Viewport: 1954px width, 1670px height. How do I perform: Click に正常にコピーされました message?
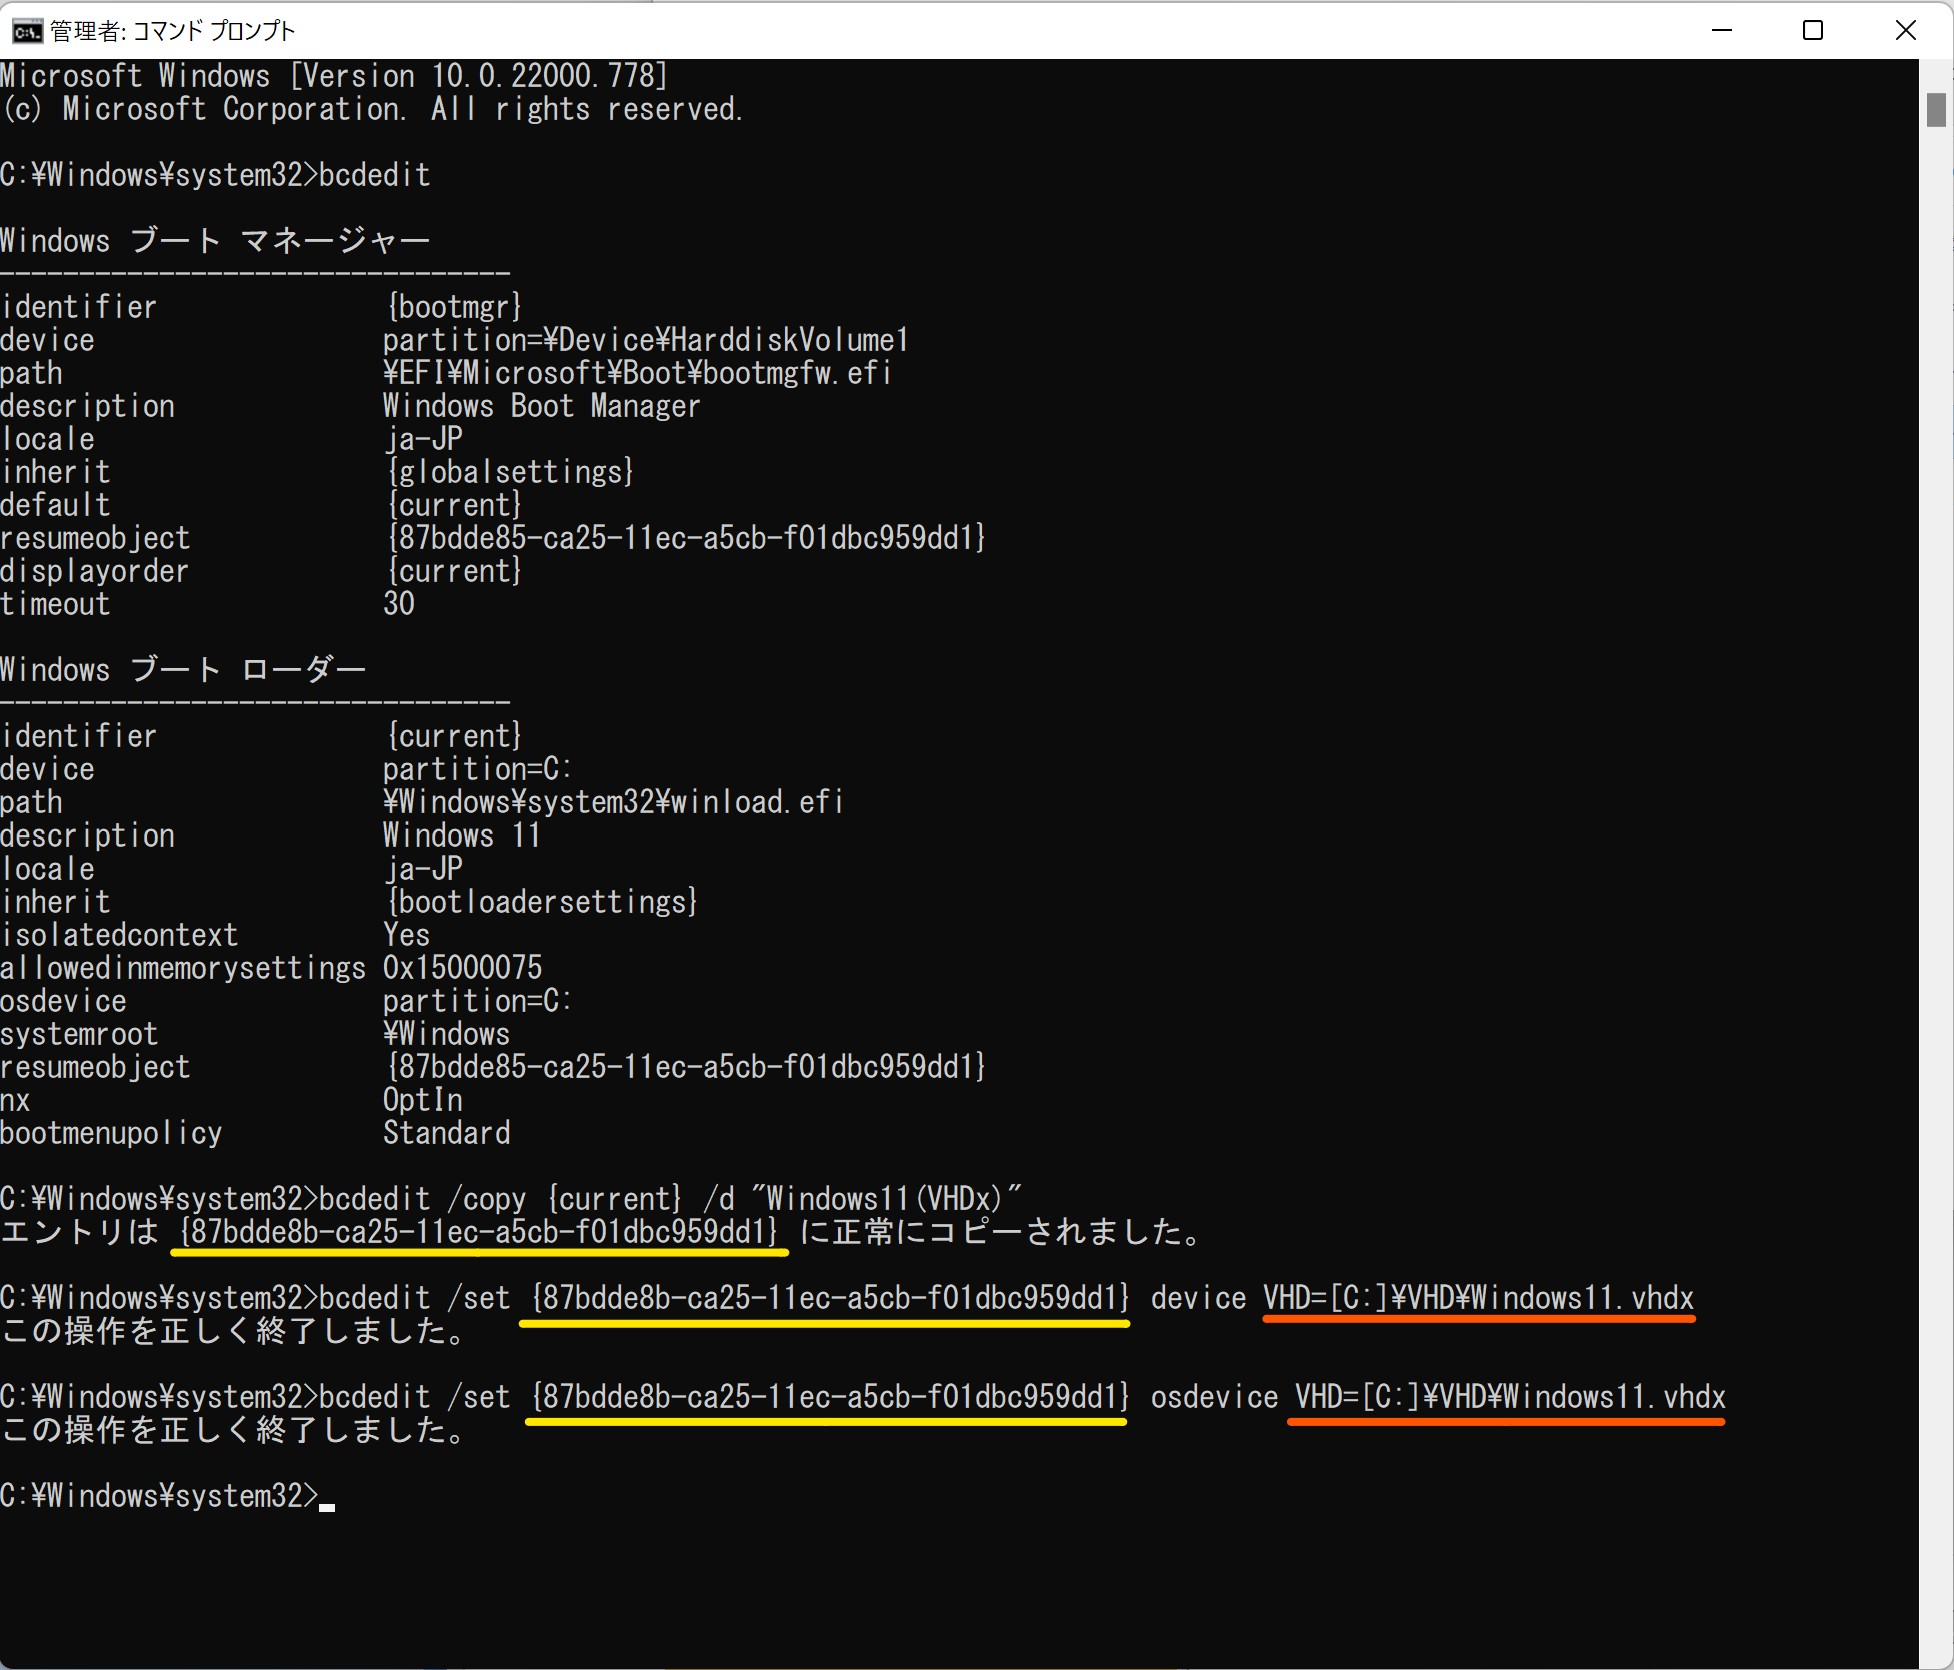(x=1001, y=1232)
